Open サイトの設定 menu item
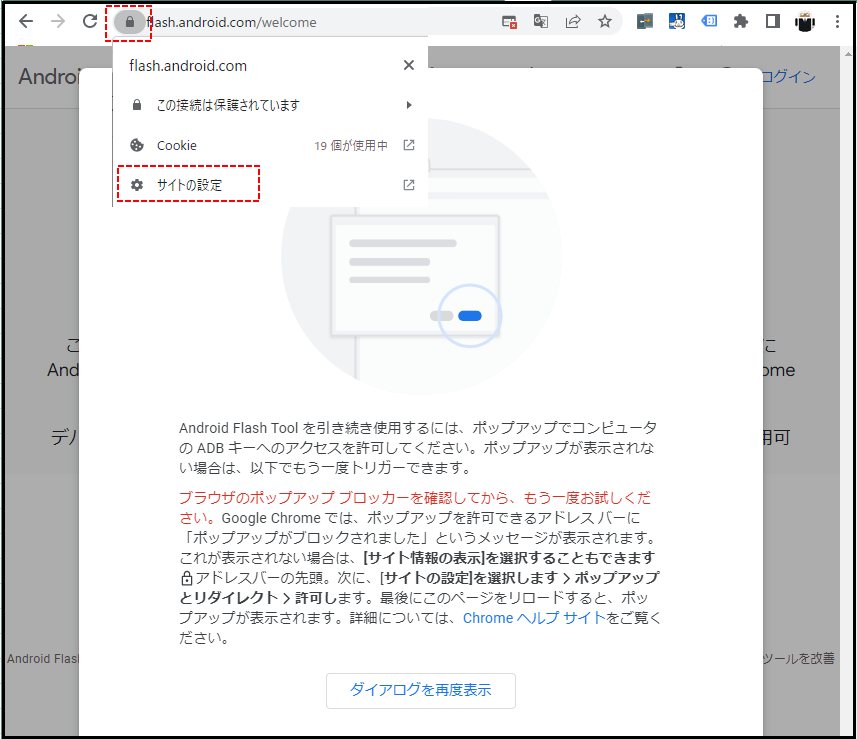 271,185
